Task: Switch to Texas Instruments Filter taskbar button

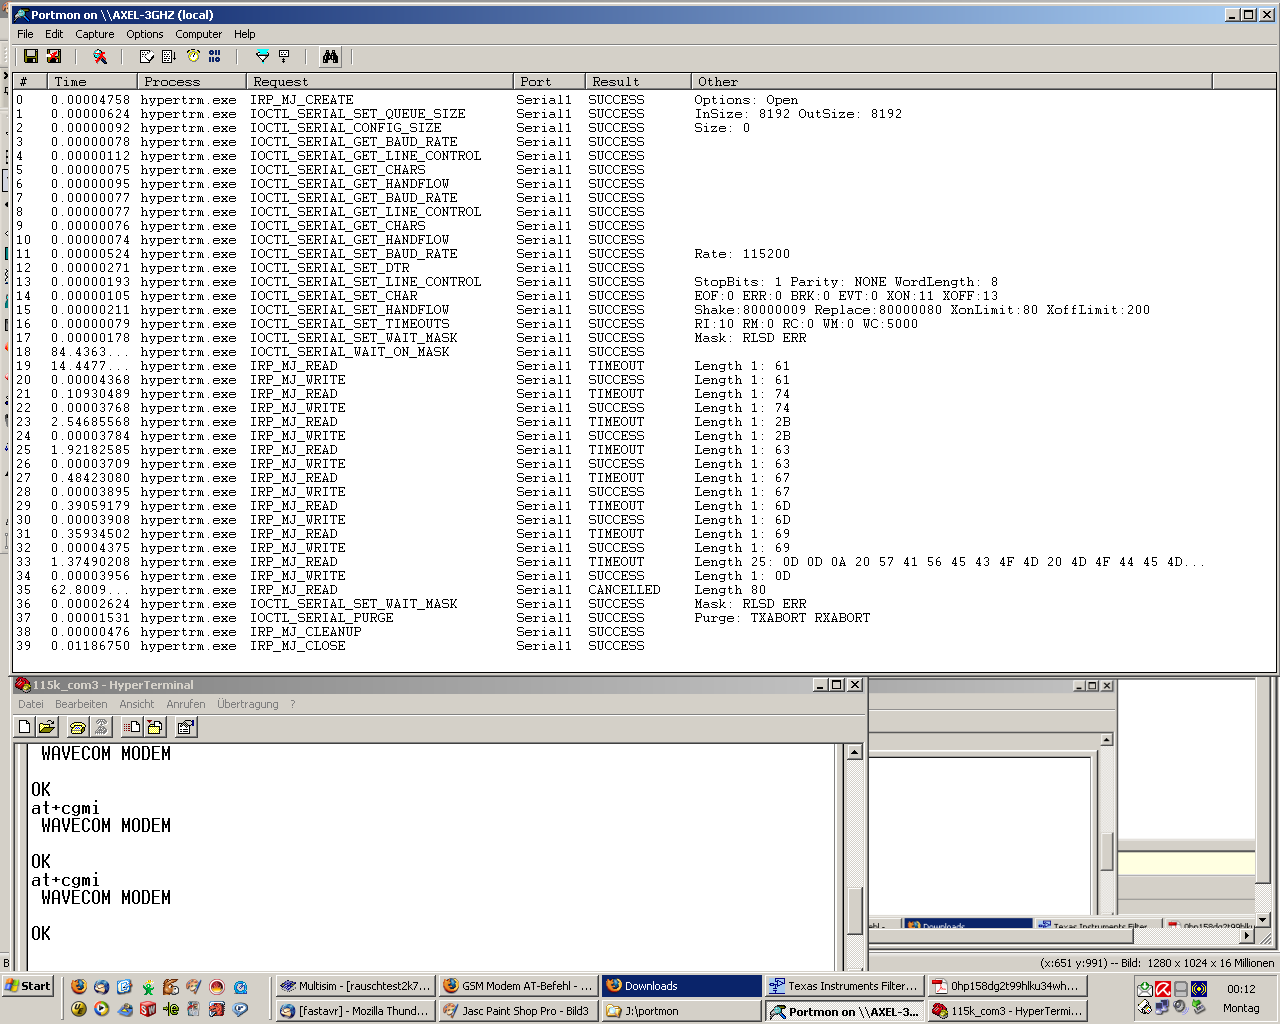Action: pyautogui.click(x=844, y=986)
